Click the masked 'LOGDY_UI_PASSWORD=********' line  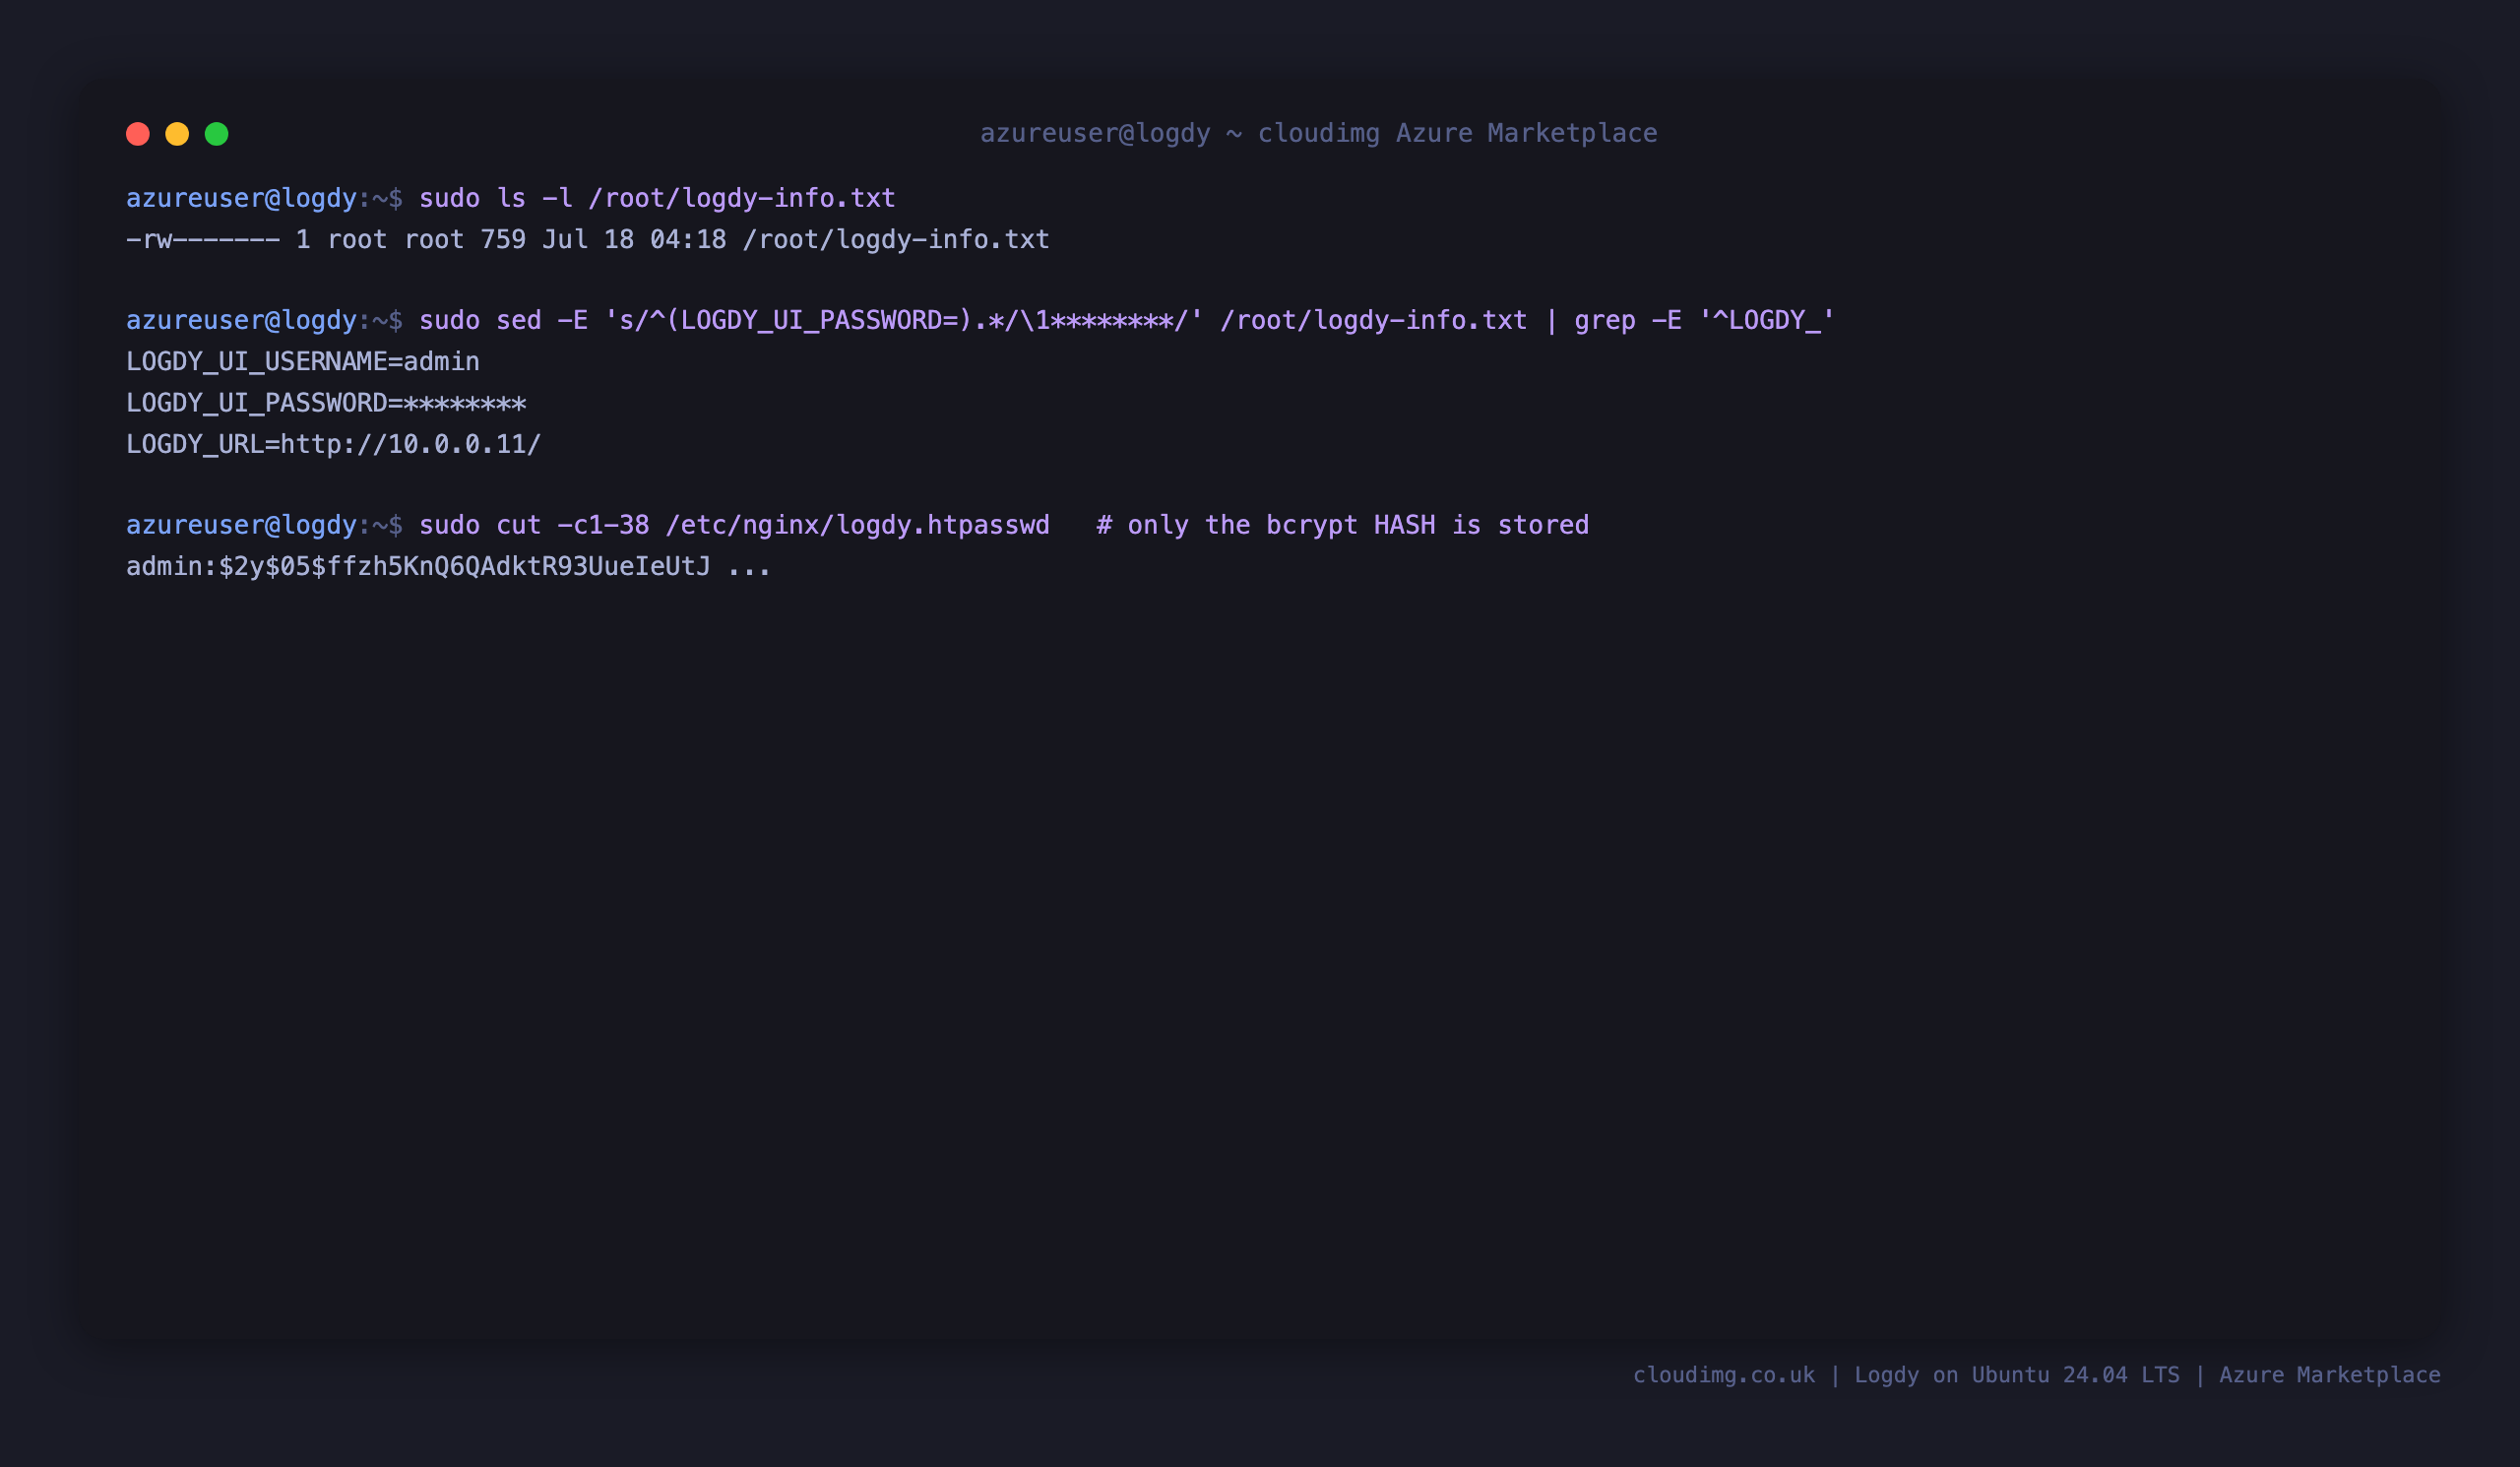pyautogui.click(x=326, y=403)
